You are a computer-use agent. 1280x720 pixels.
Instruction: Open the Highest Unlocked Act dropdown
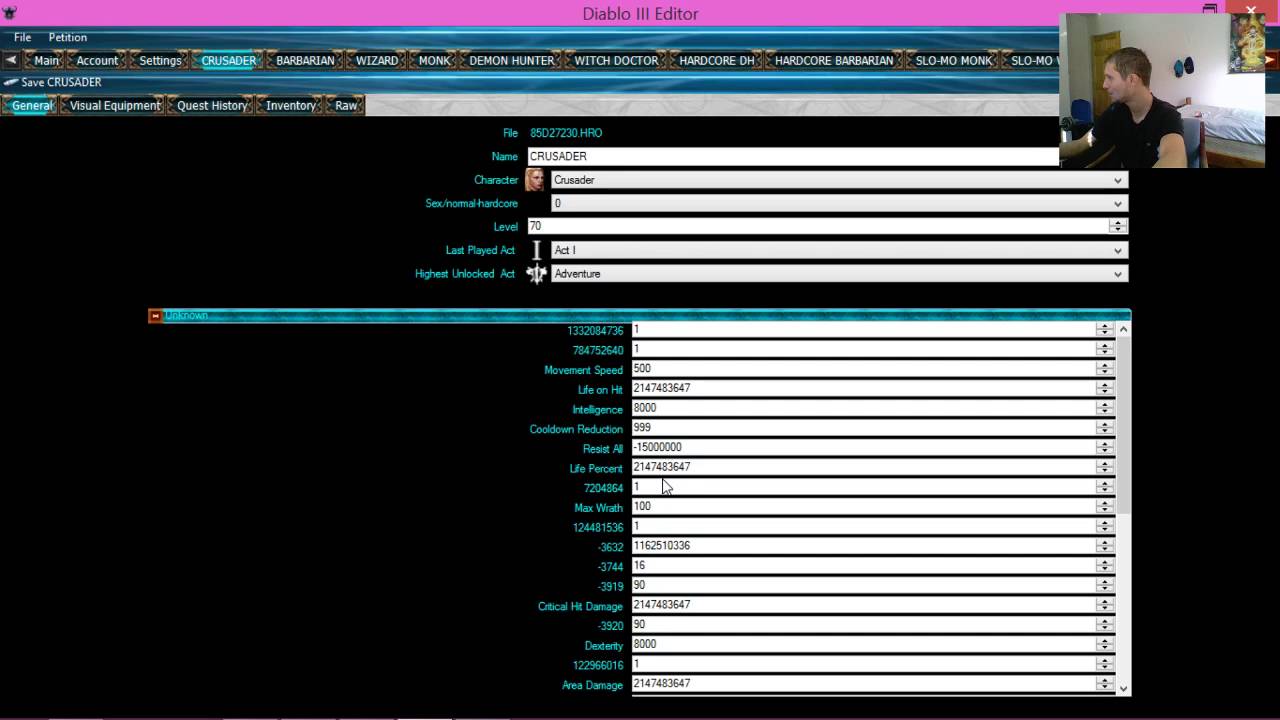click(839, 273)
